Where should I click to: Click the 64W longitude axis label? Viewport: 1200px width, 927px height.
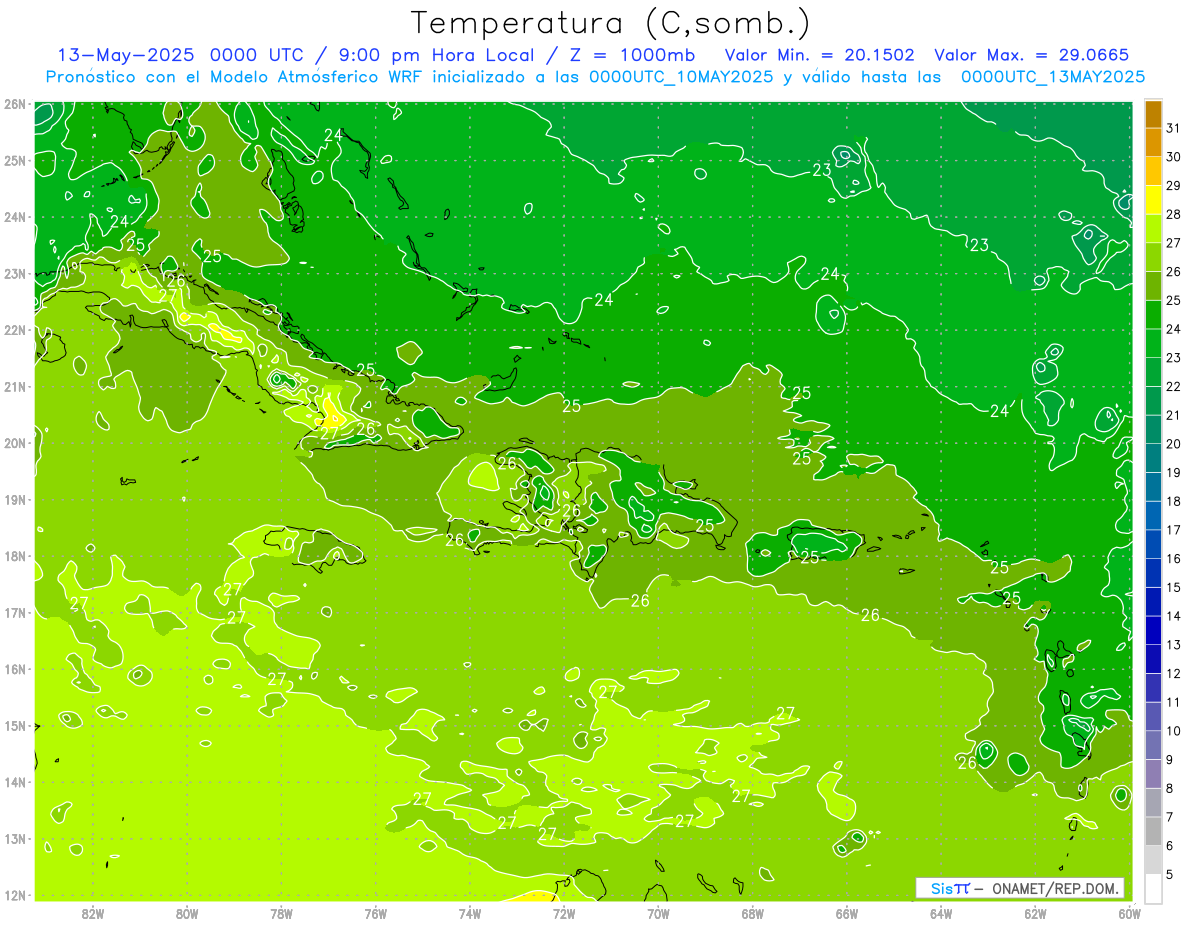(x=941, y=913)
